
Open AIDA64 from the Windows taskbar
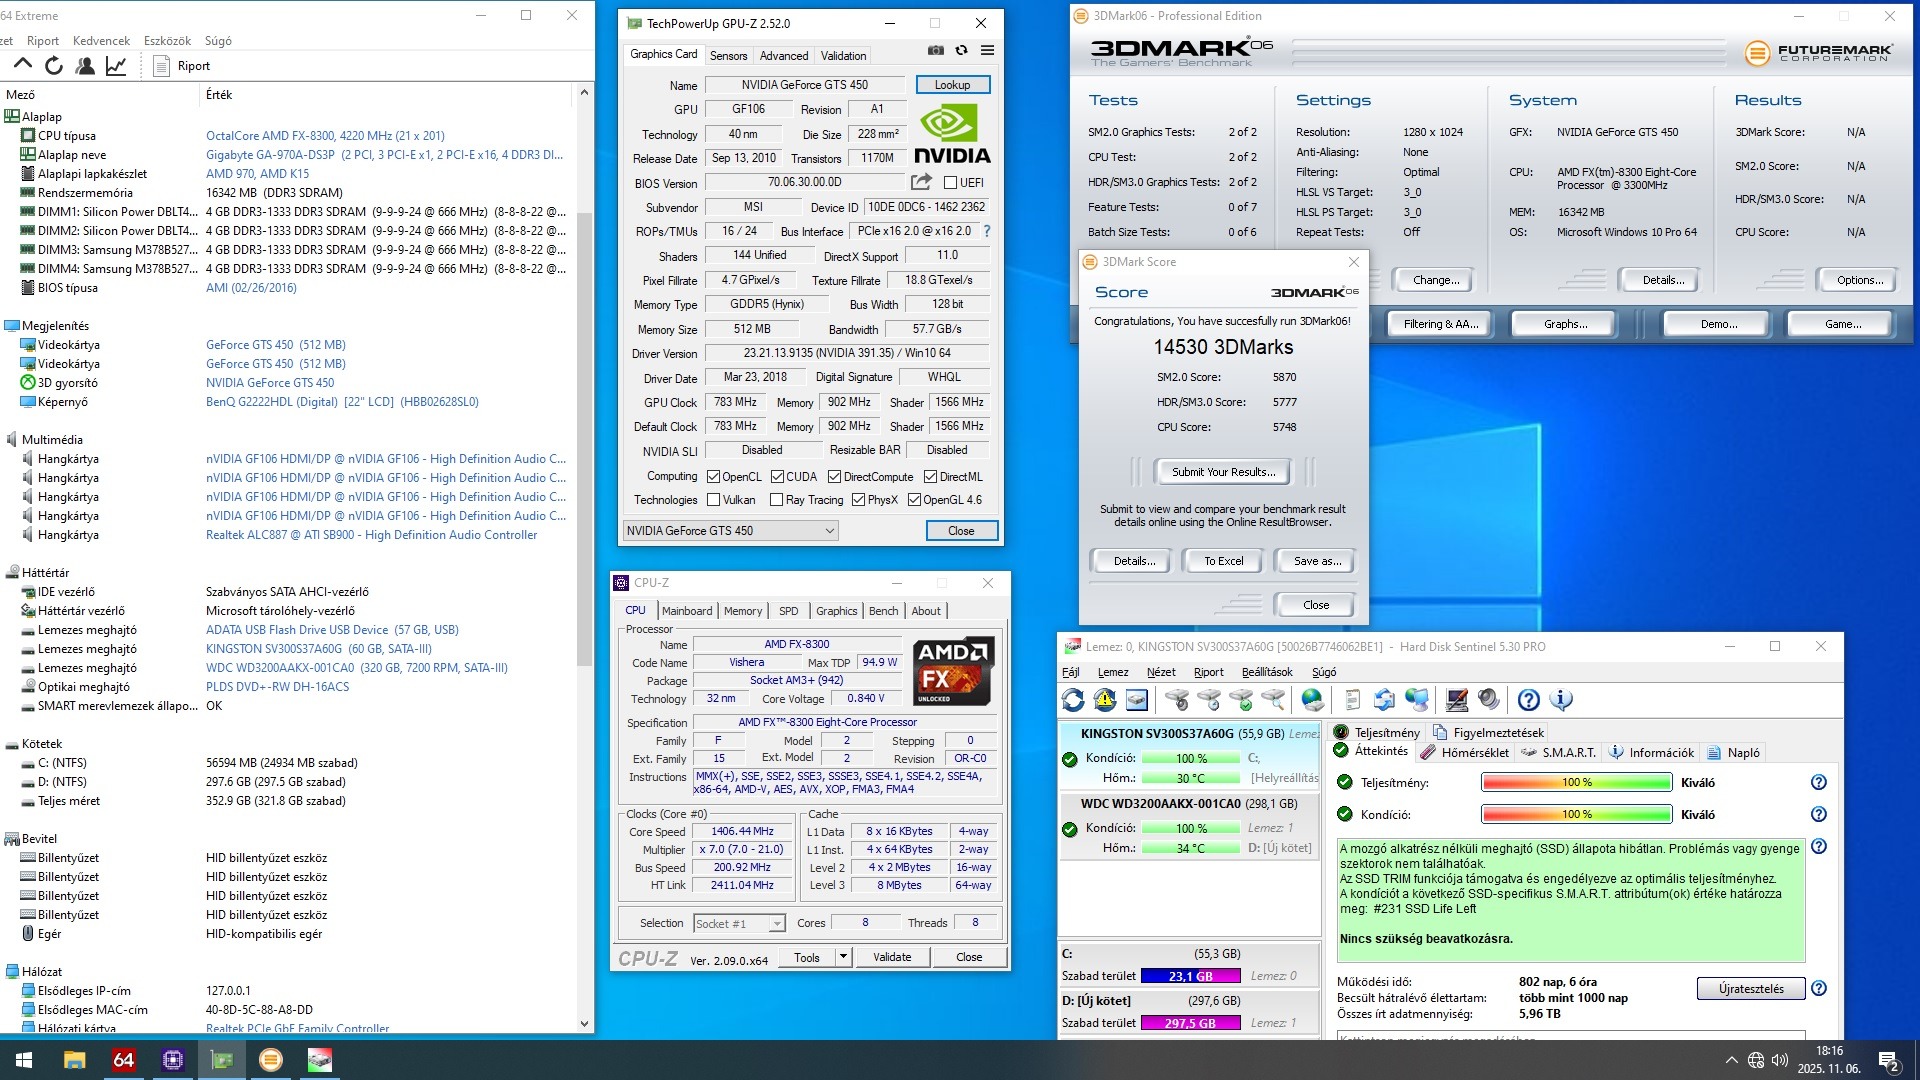click(x=123, y=1060)
